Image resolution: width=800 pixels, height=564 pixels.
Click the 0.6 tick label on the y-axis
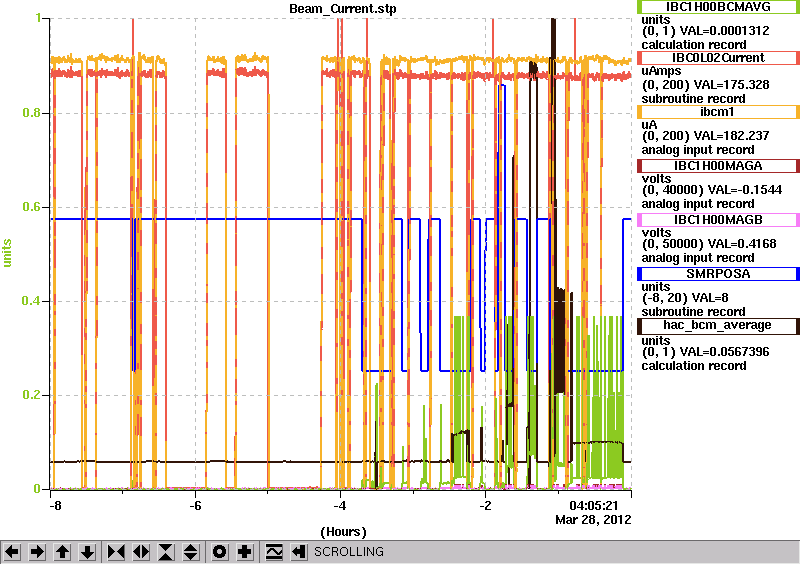click(x=31, y=207)
